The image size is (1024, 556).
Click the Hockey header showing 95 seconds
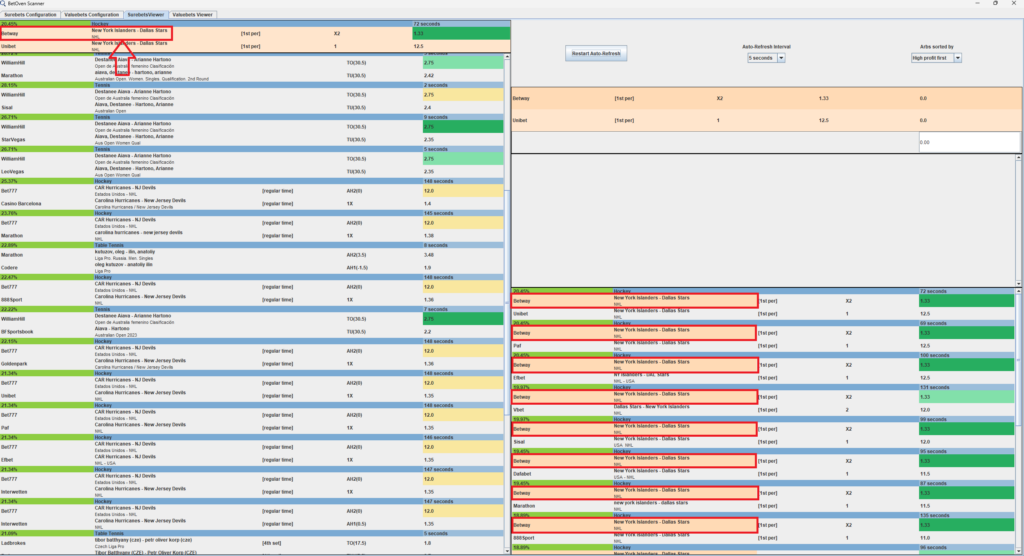(763, 451)
